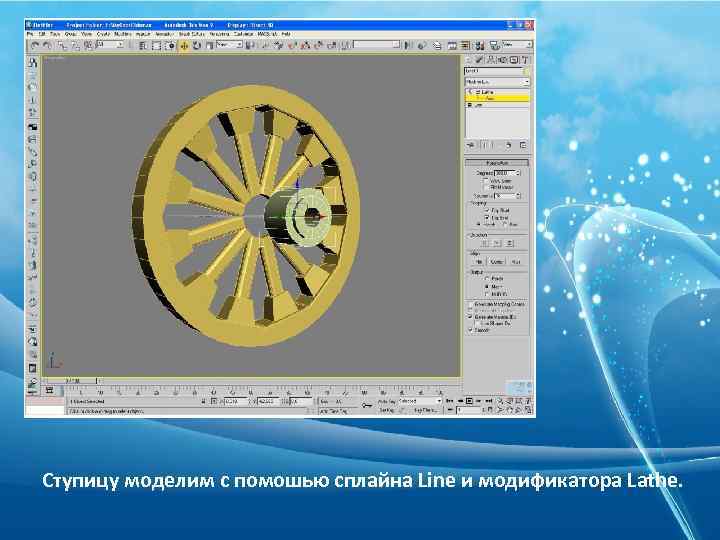
Task: Toggle the Flip Normals checkbox
Action: 486,187
